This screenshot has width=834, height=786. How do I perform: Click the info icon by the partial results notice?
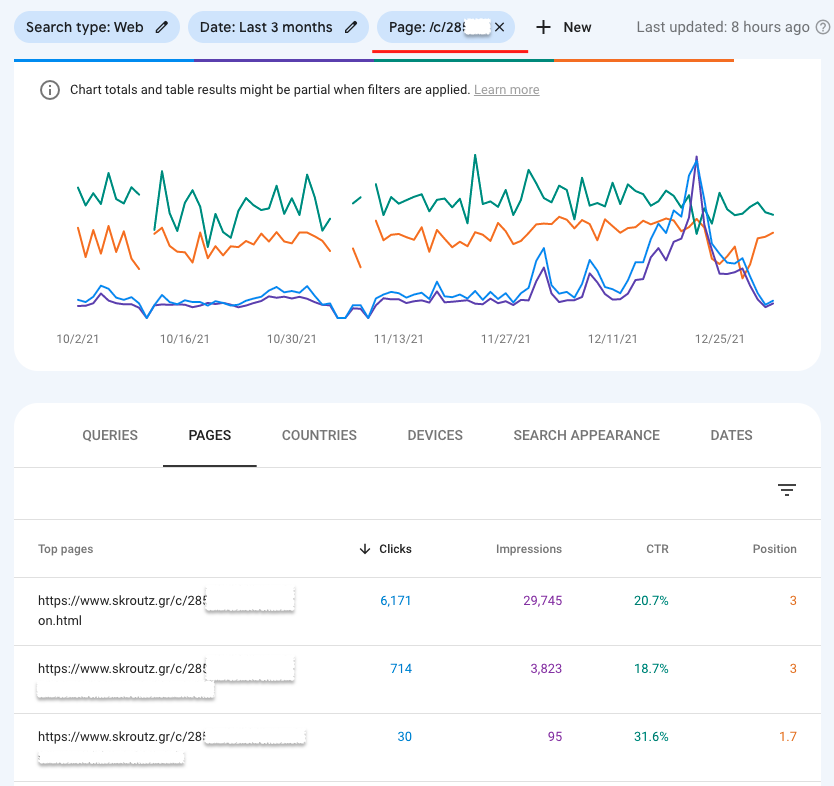pos(50,90)
